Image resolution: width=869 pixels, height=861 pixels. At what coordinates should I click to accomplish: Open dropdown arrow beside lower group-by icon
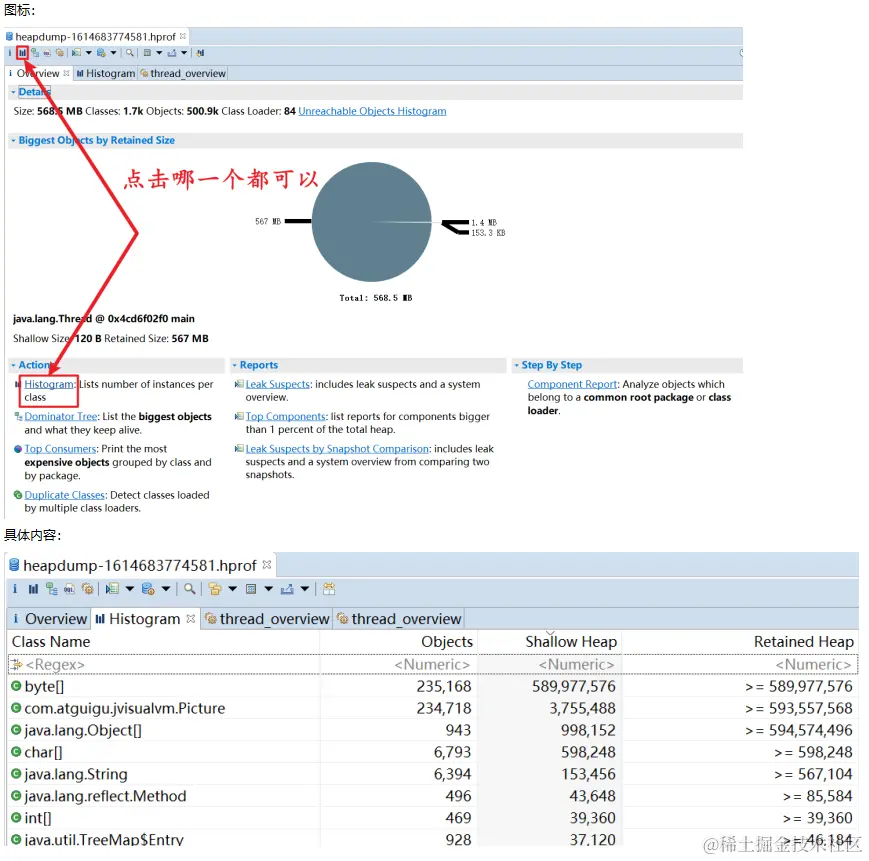point(233,589)
